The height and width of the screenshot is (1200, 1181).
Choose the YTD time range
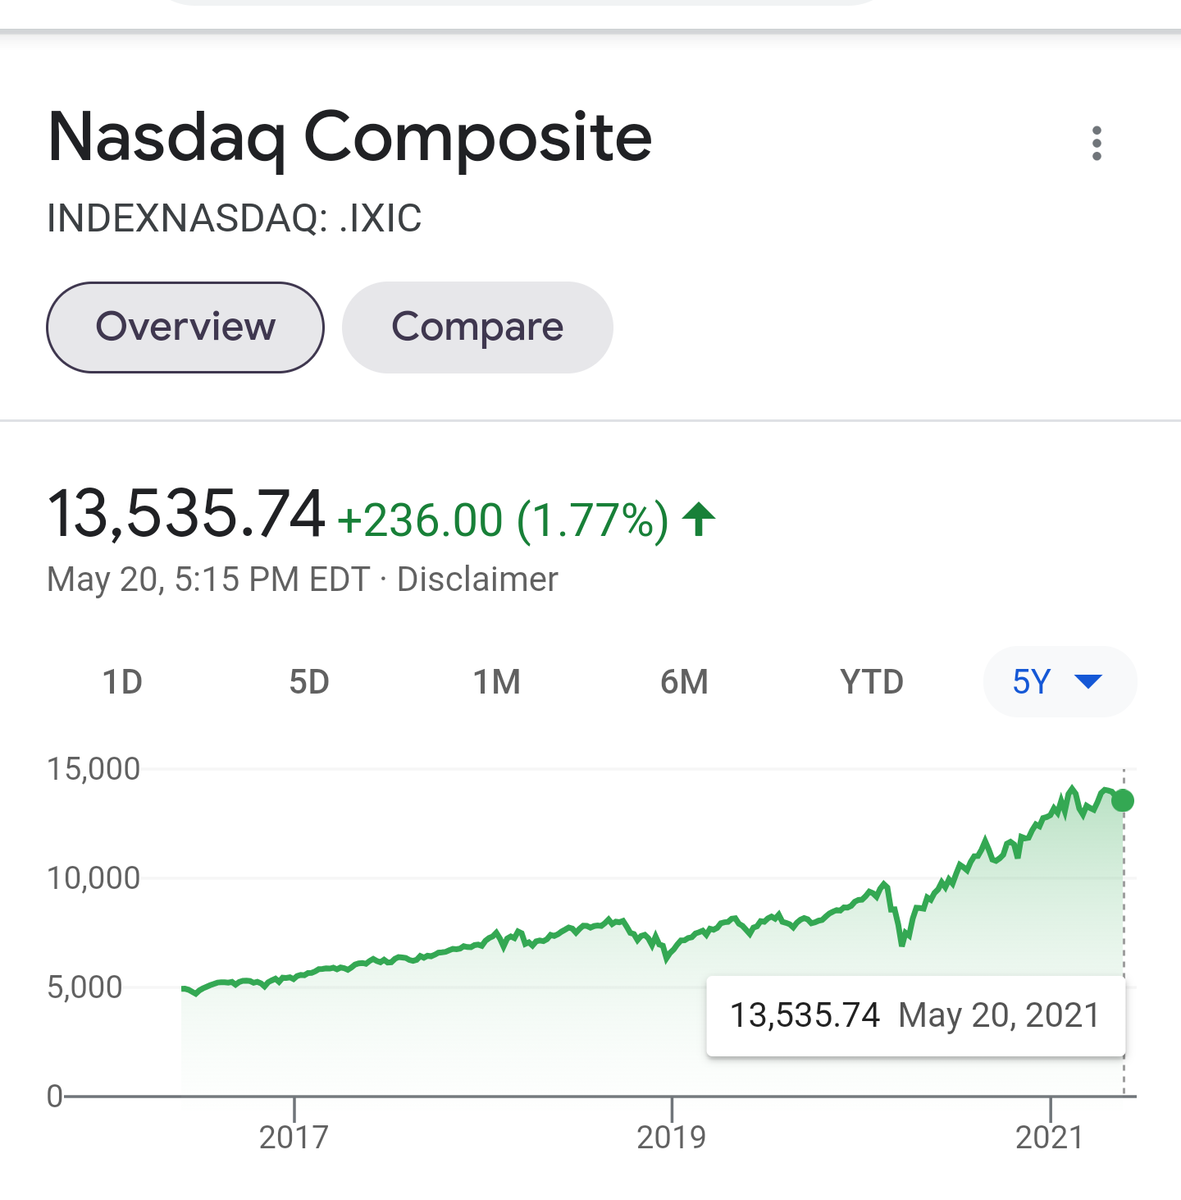tap(872, 682)
